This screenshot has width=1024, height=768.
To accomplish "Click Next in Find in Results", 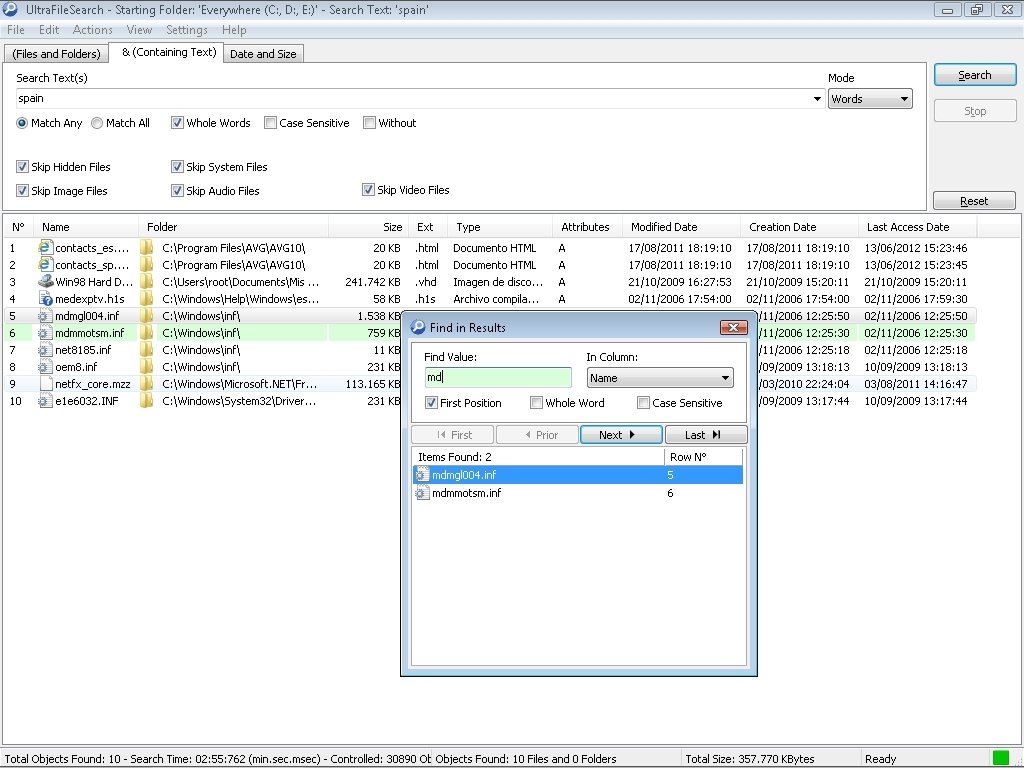I will click(x=621, y=435).
